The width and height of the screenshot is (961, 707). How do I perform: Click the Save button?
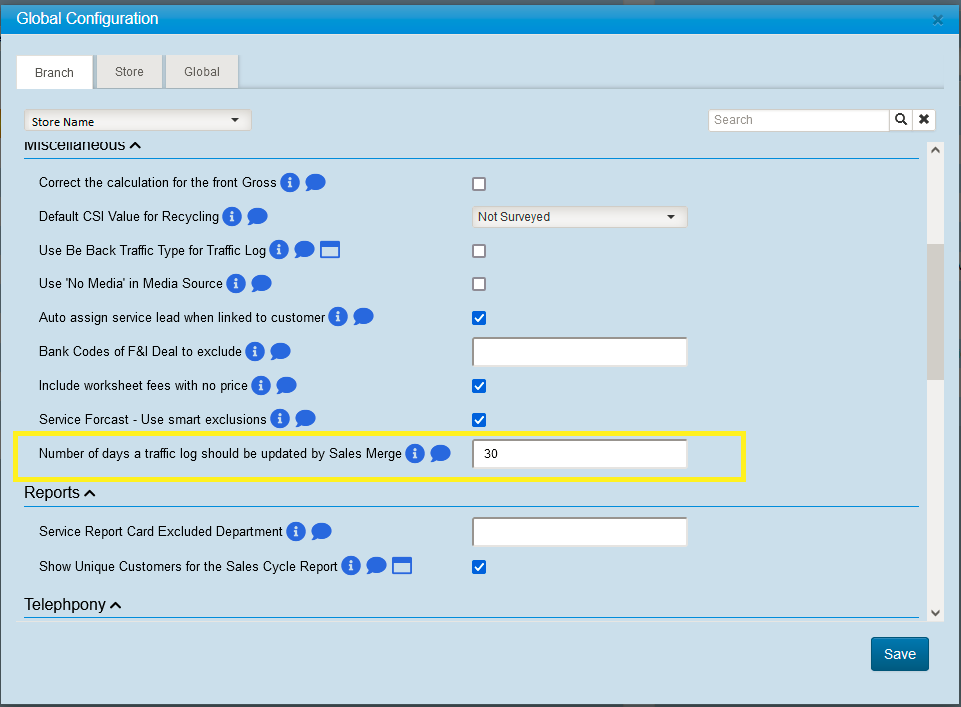point(899,654)
